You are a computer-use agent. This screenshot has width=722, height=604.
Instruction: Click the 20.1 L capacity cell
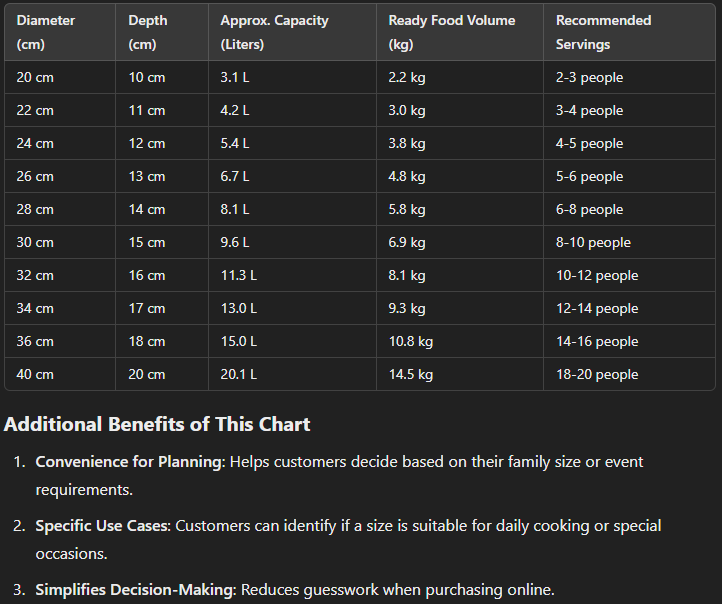292,374
